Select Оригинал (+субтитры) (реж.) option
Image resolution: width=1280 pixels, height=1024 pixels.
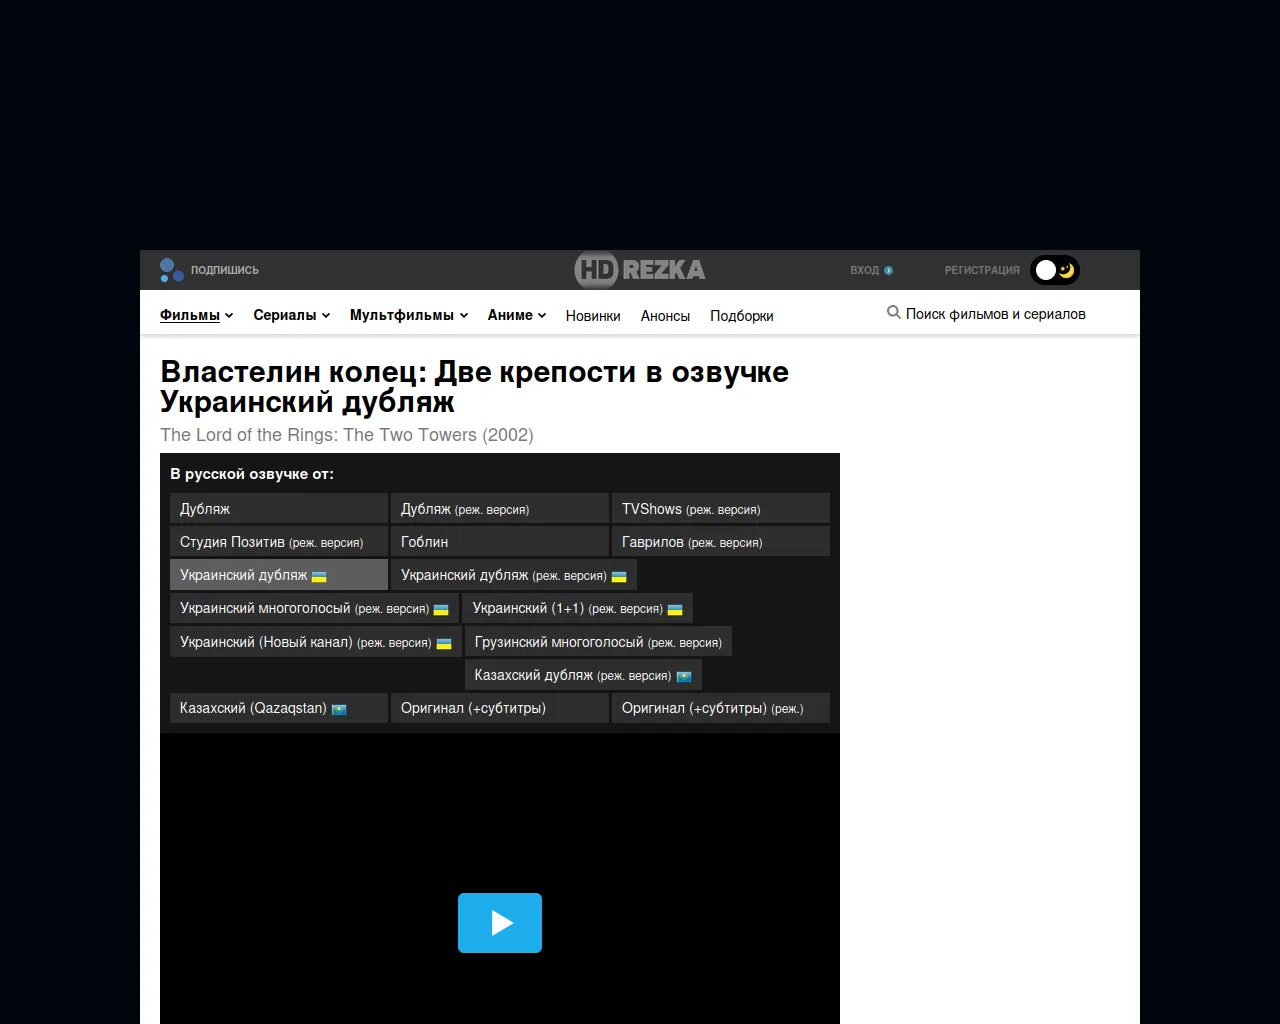[721, 708]
